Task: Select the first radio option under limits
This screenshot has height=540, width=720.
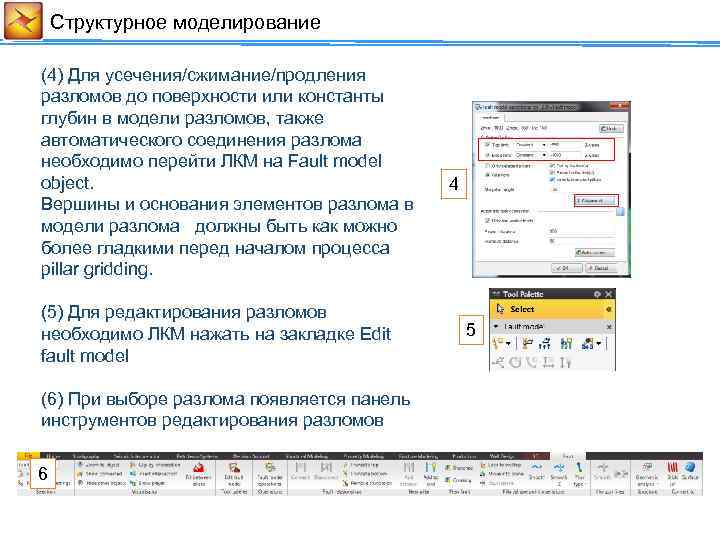Action: (x=487, y=166)
